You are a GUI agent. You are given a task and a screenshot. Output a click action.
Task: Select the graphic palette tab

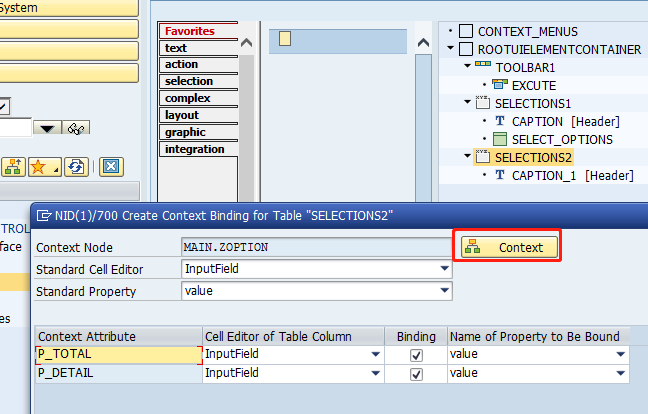[x=198, y=132]
